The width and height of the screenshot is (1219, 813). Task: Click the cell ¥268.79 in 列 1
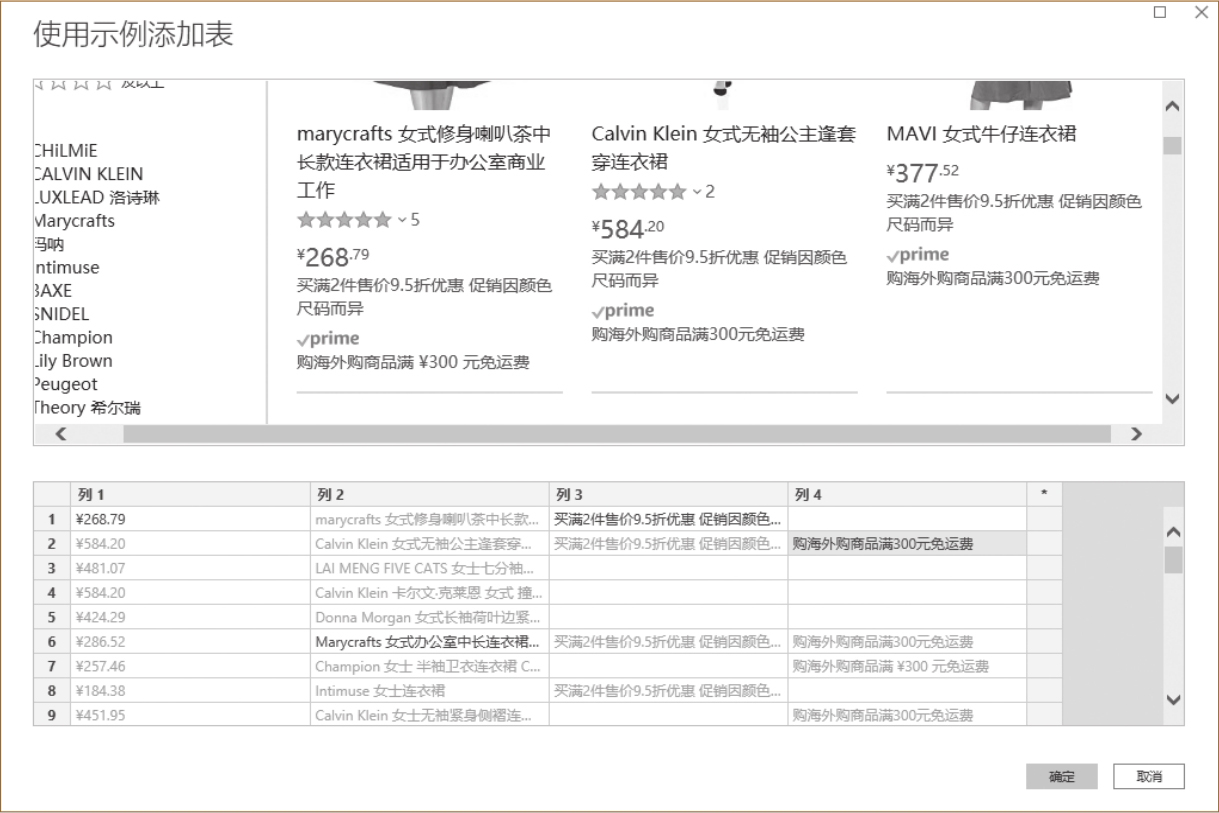pyautogui.click(x=191, y=519)
